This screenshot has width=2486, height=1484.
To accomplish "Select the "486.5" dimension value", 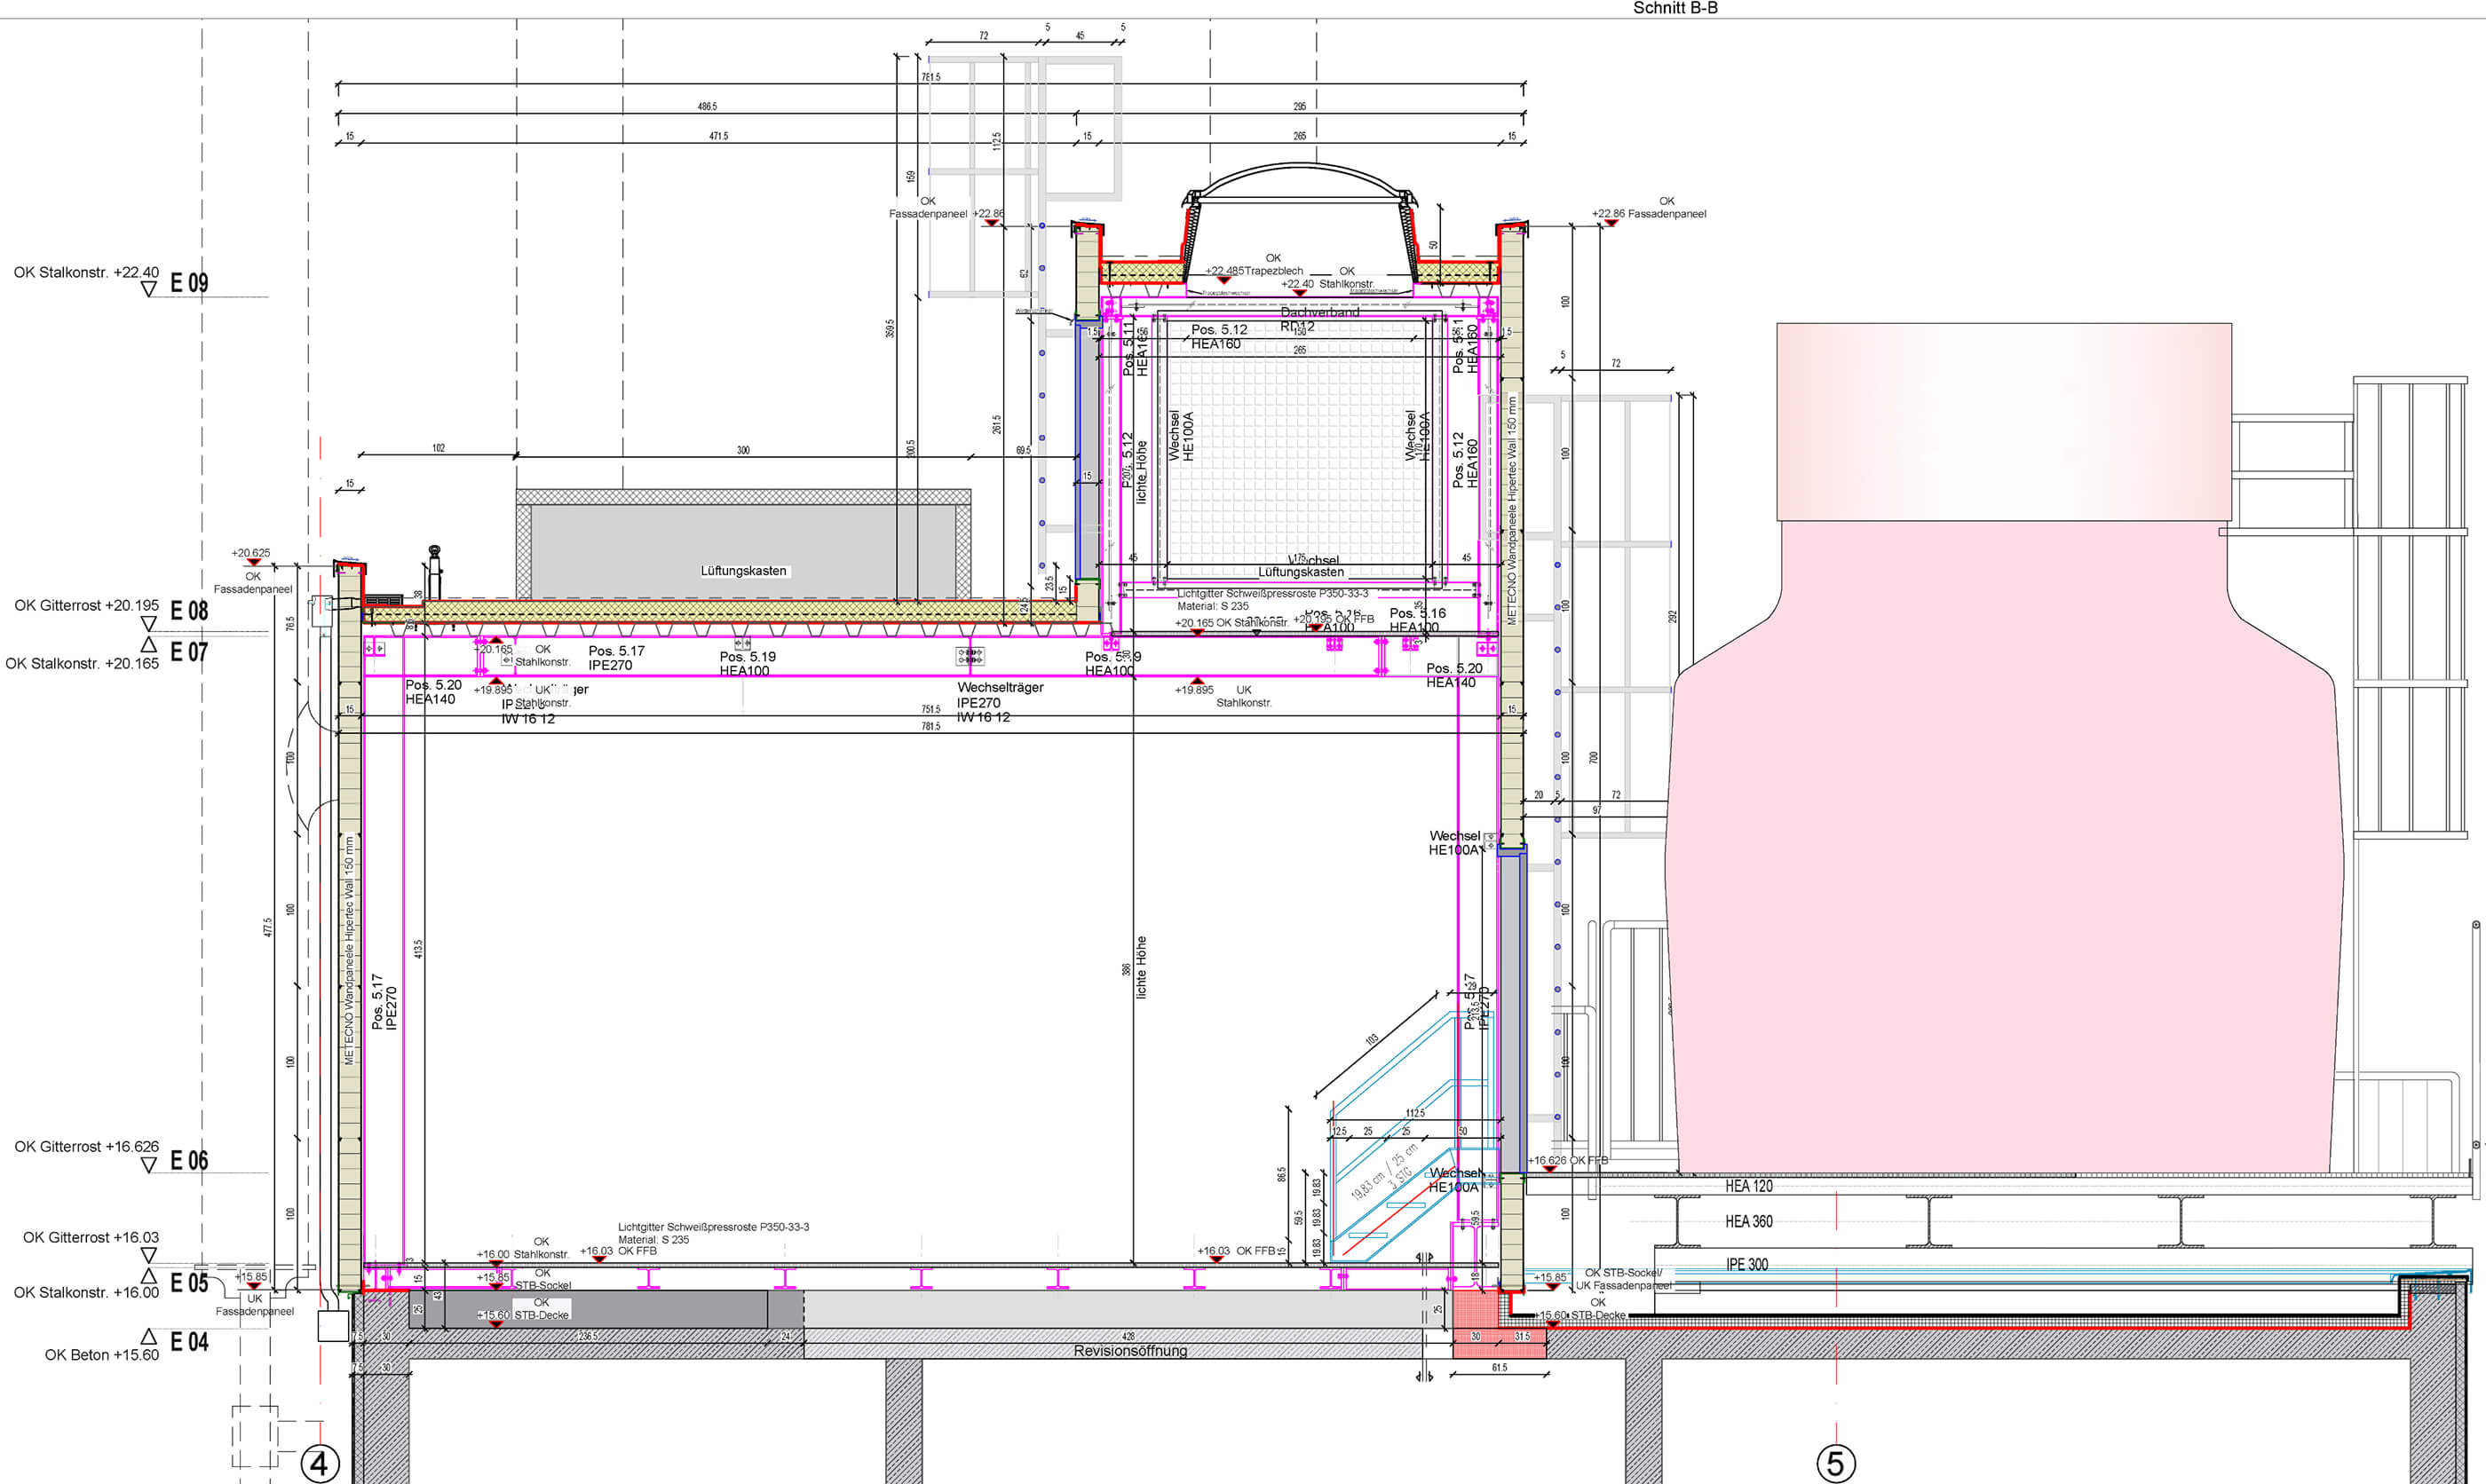I will tap(707, 107).
